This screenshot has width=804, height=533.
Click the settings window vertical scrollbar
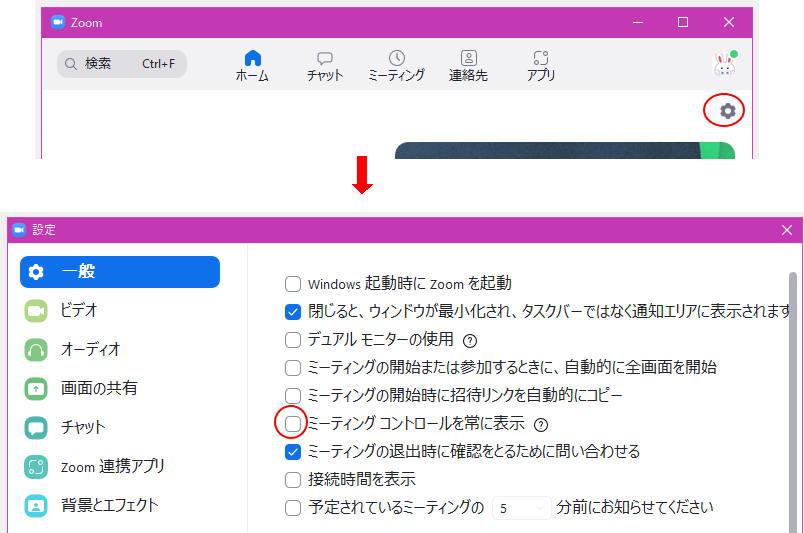point(793,403)
